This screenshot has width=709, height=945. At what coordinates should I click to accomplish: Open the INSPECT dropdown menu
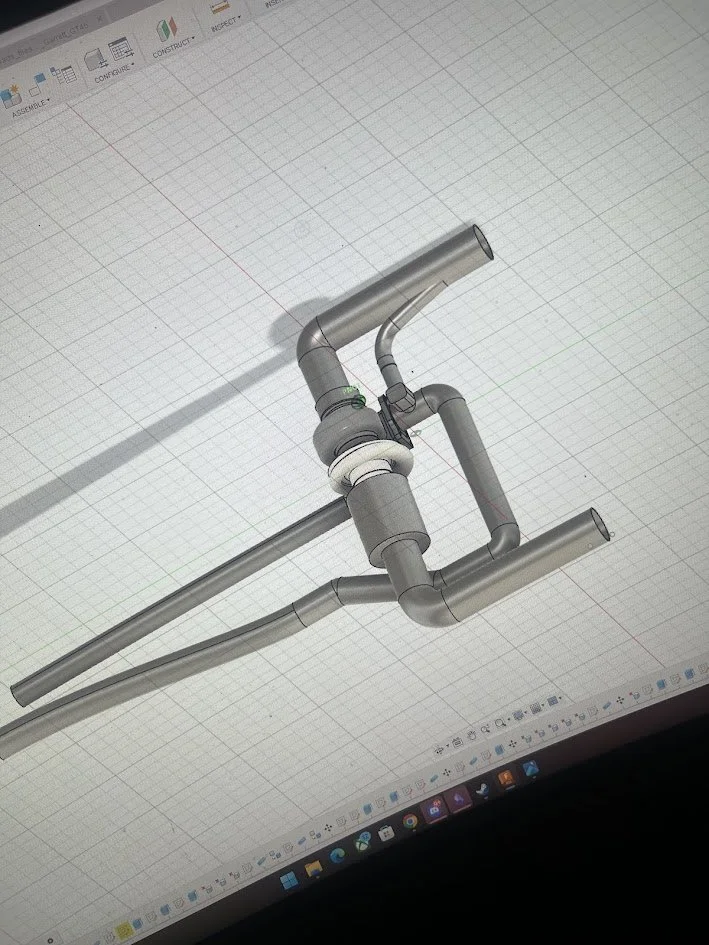(x=225, y=25)
